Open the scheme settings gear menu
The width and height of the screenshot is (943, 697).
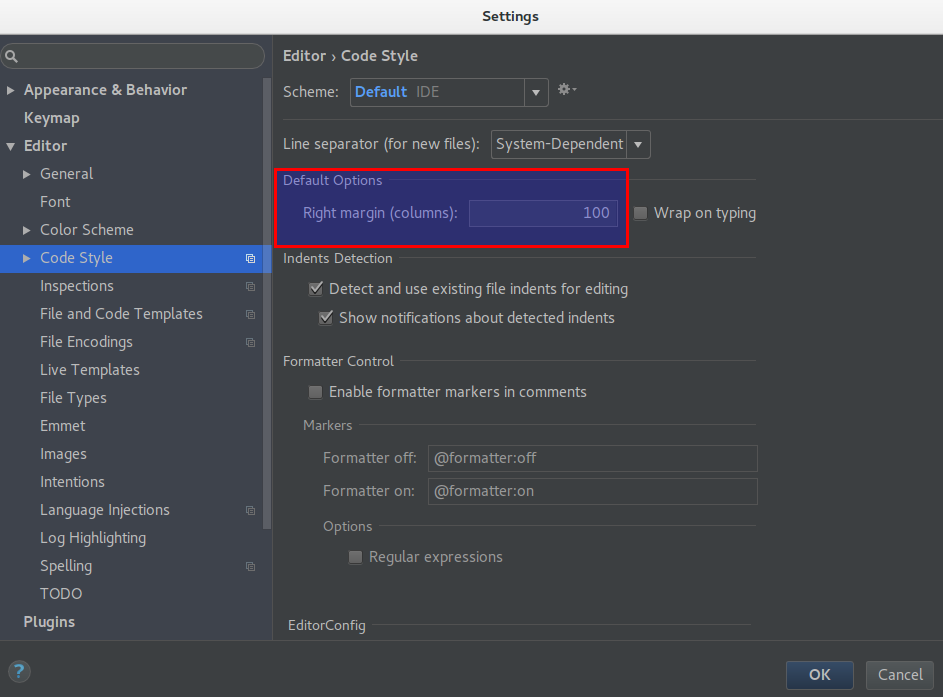click(566, 91)
